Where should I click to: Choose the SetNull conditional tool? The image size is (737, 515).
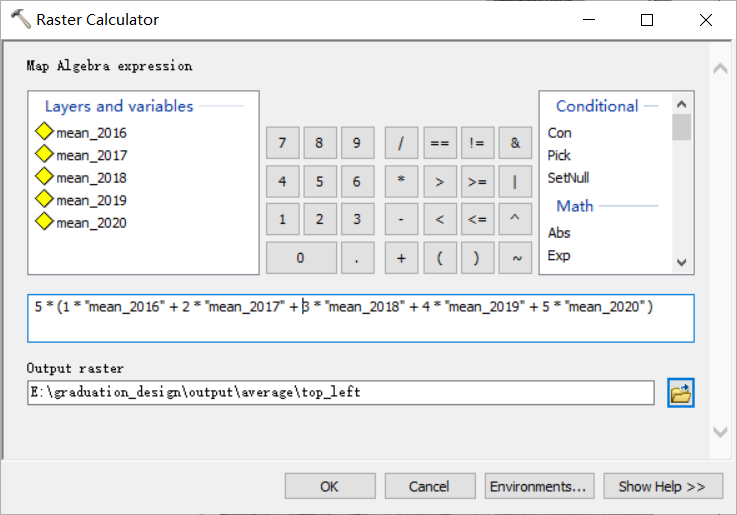(568, 178)
